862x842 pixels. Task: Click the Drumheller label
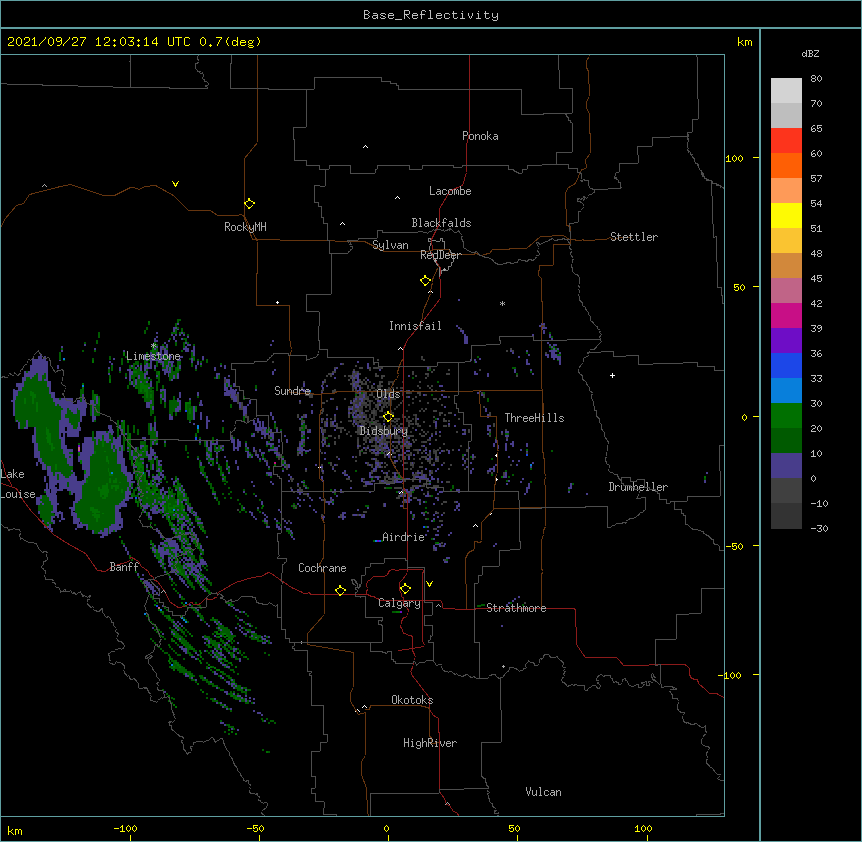(638, 487)
